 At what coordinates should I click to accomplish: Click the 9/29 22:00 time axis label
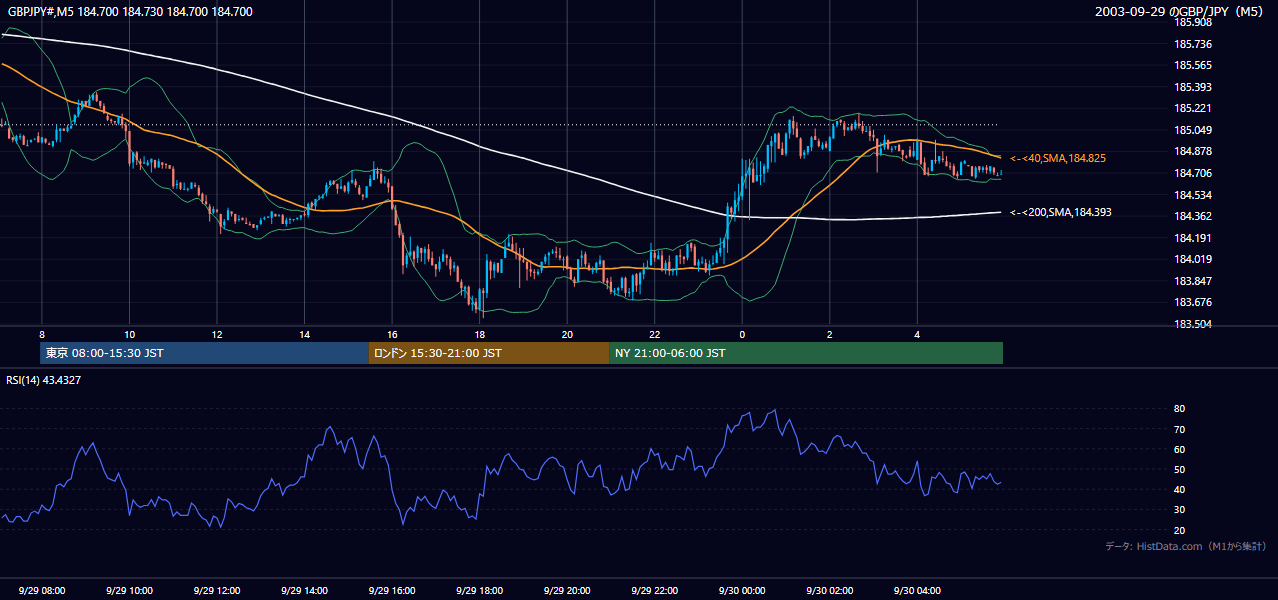coord(654,590)
